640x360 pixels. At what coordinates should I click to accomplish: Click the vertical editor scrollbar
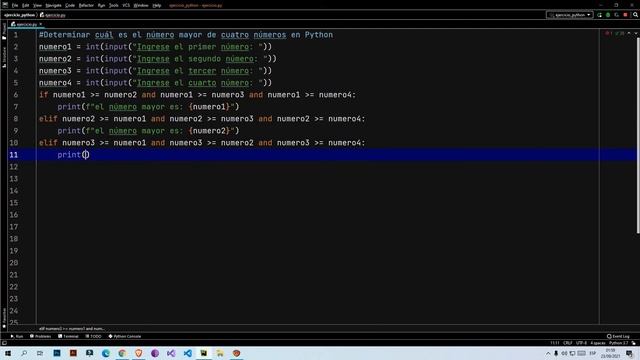(638, 135)
